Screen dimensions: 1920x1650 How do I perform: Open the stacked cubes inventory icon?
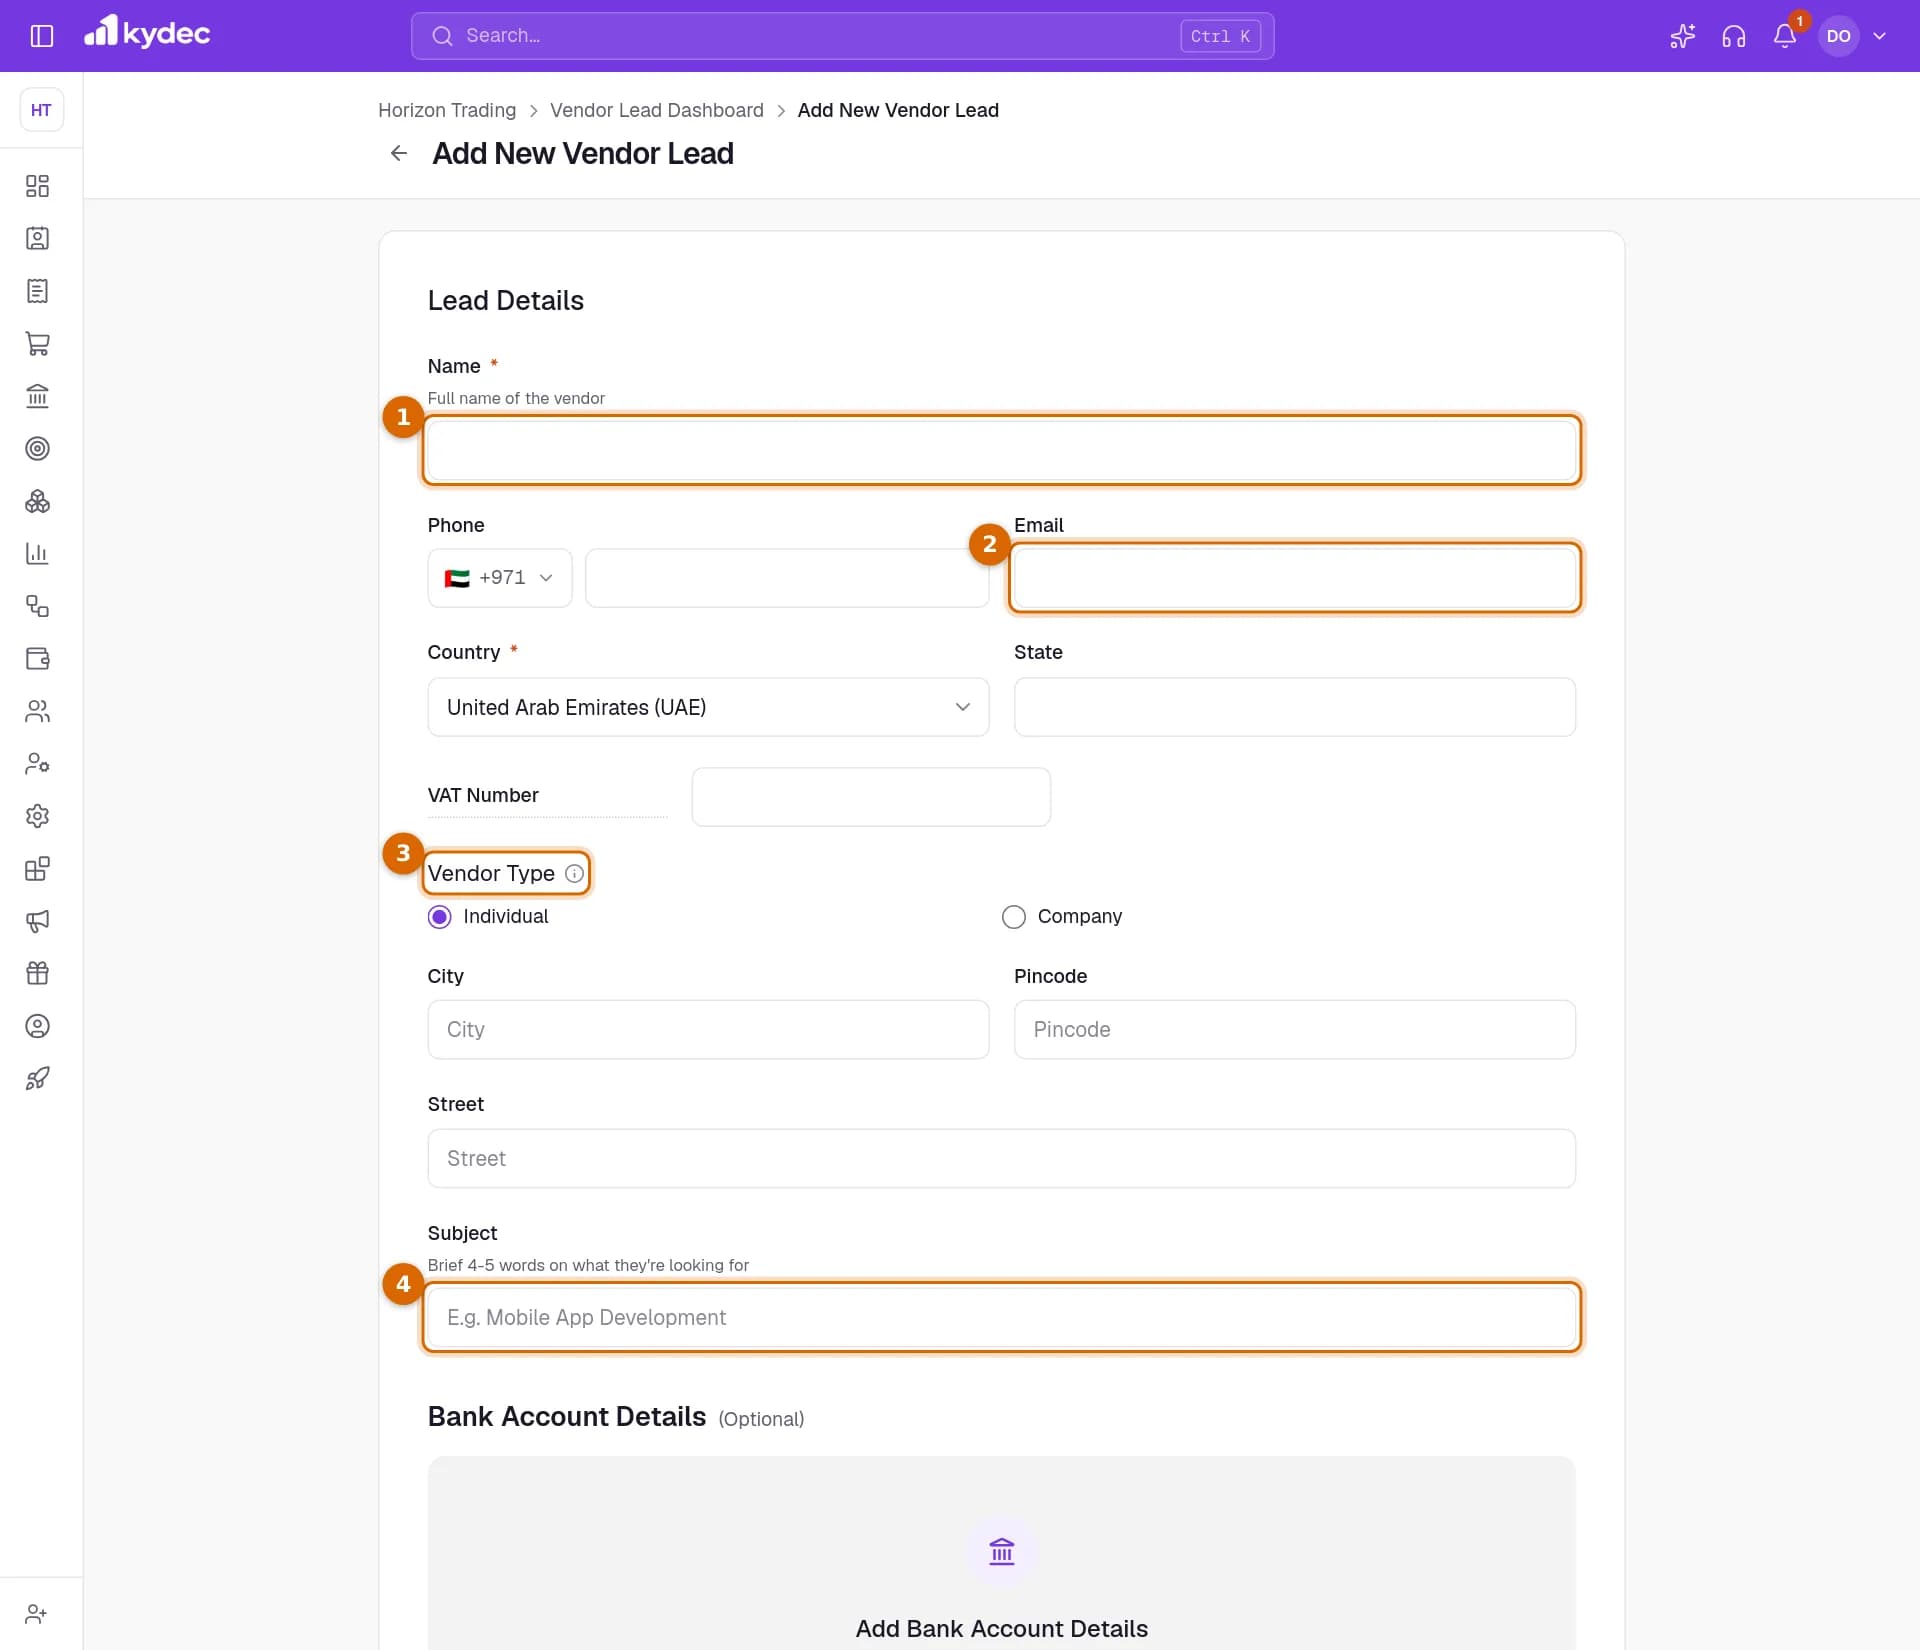tap(37, 501)
